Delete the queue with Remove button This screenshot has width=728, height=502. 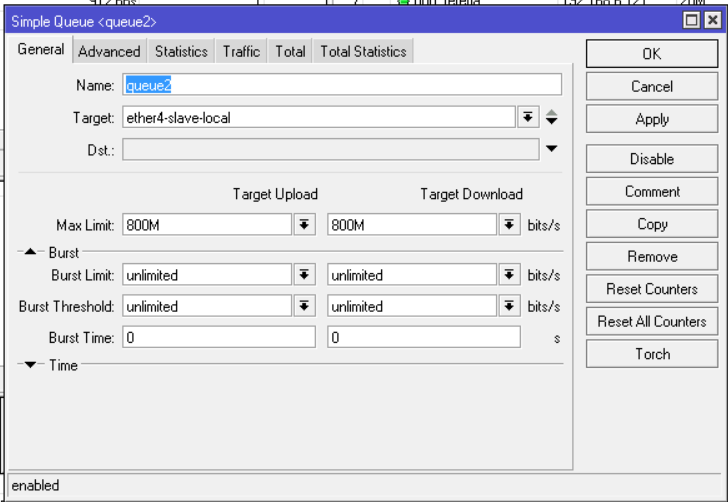(652, 256)
